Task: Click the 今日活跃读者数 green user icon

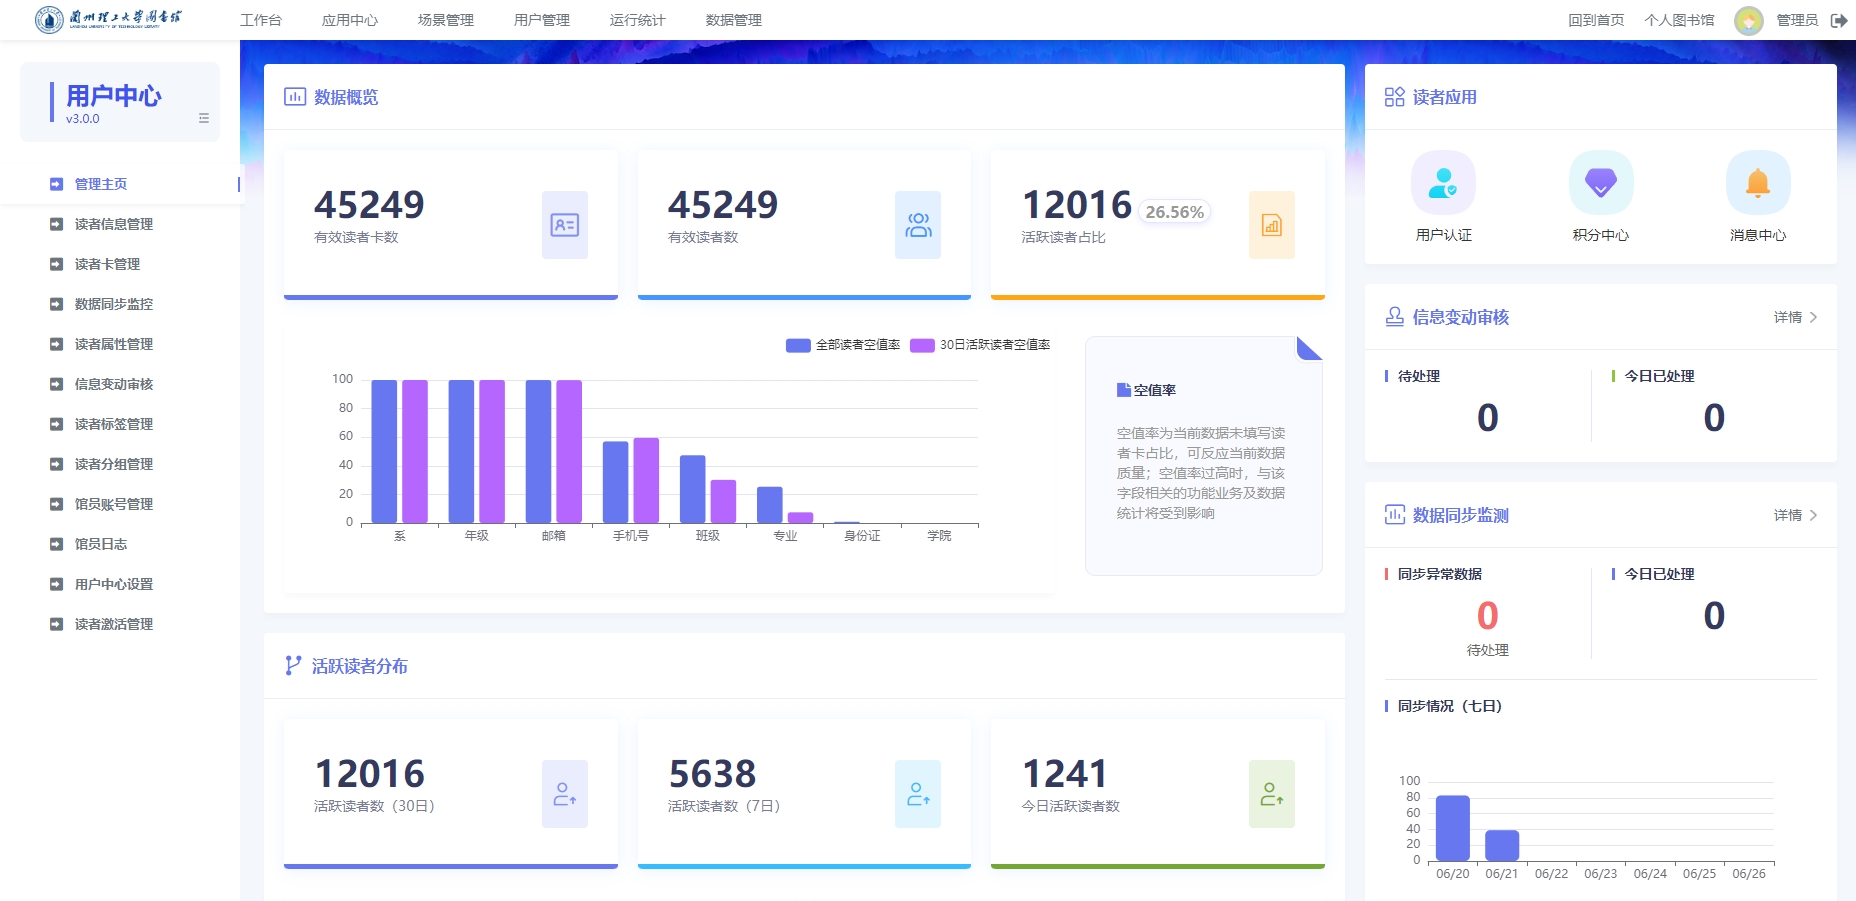Action: [1271, 794]
